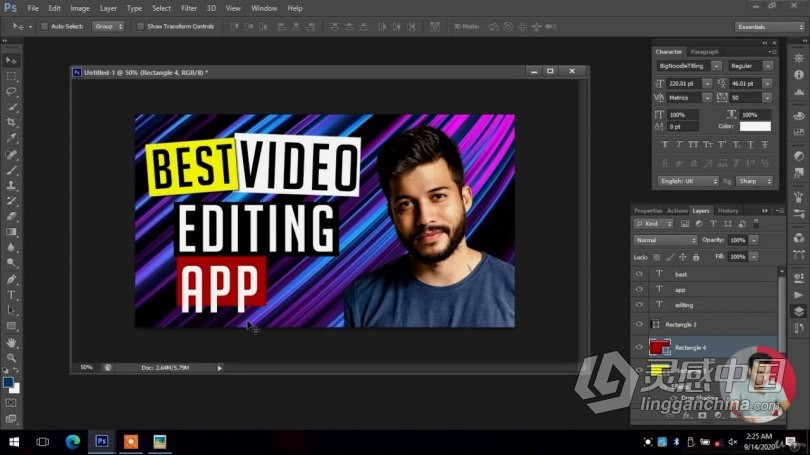Select the Blur tool
The width and height of the screenshot is (810, 455).
(11, 247)
